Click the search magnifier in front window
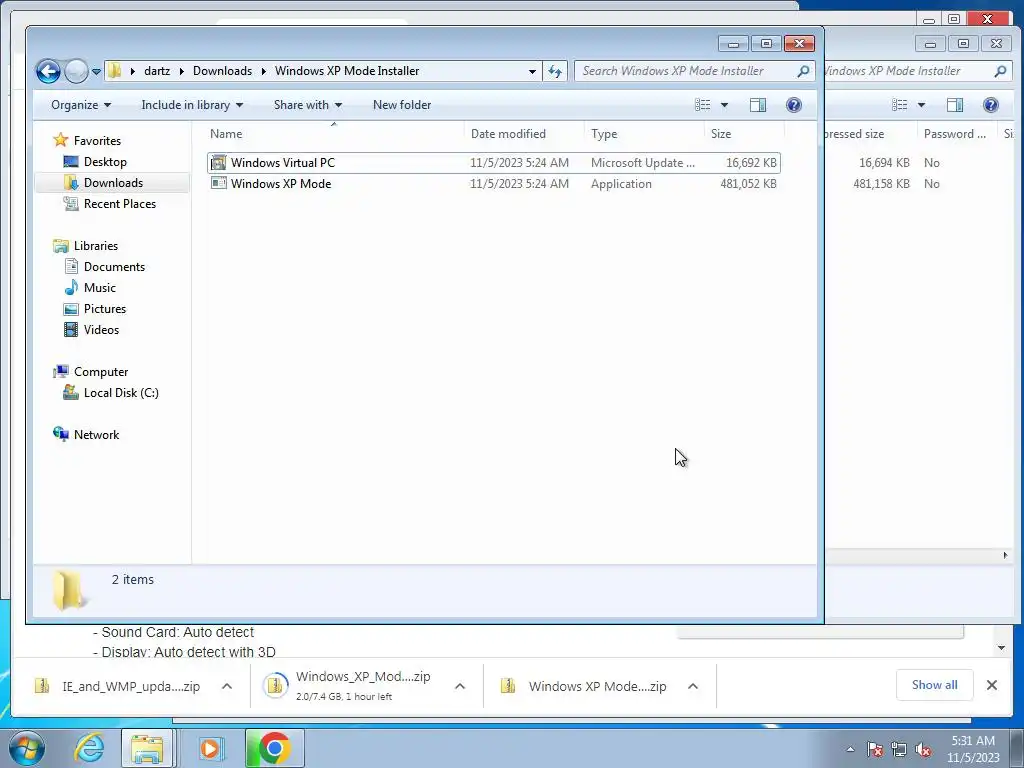The image size is (1024, 768). (803, 71)
